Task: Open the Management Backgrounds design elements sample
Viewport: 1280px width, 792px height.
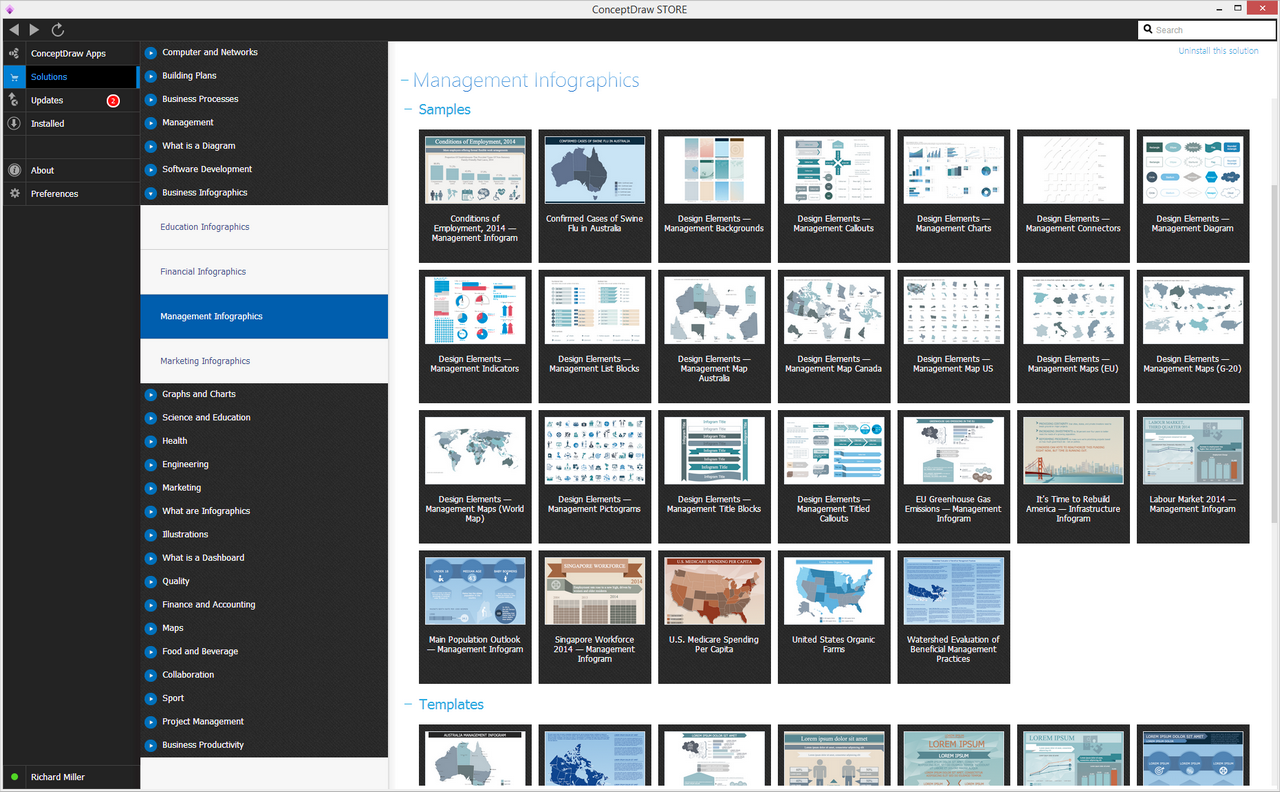Action: point(714,196)
